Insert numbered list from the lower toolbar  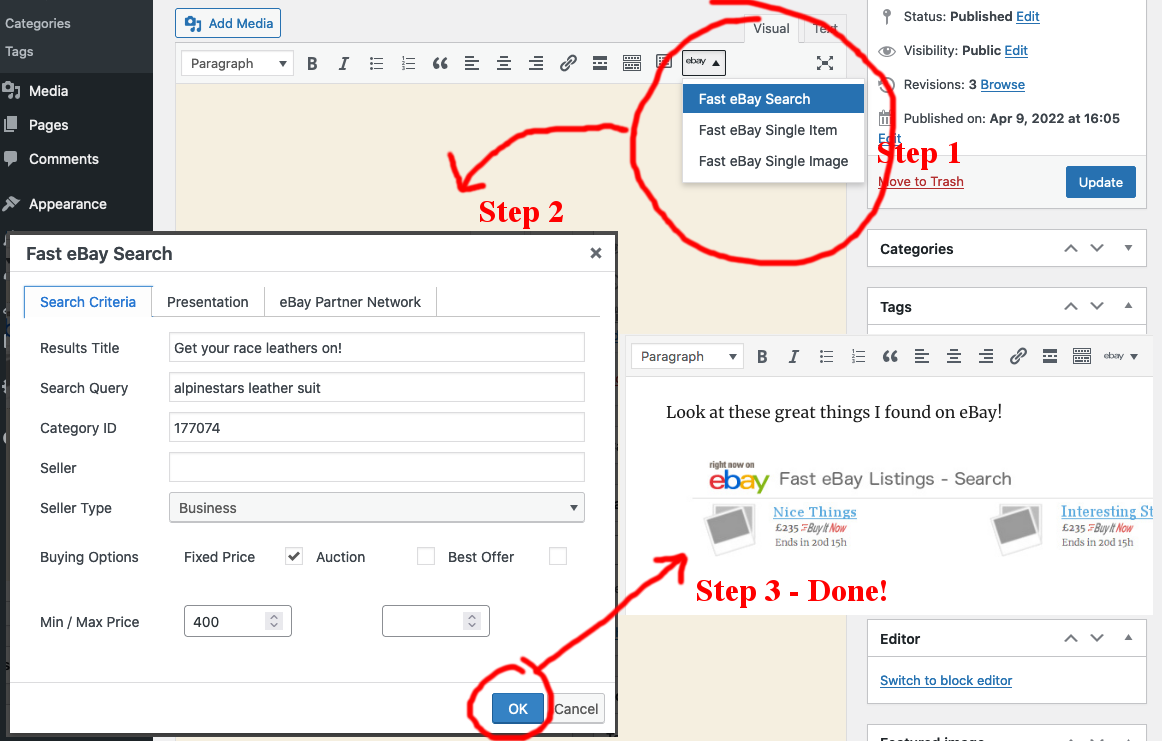point(858,356)
